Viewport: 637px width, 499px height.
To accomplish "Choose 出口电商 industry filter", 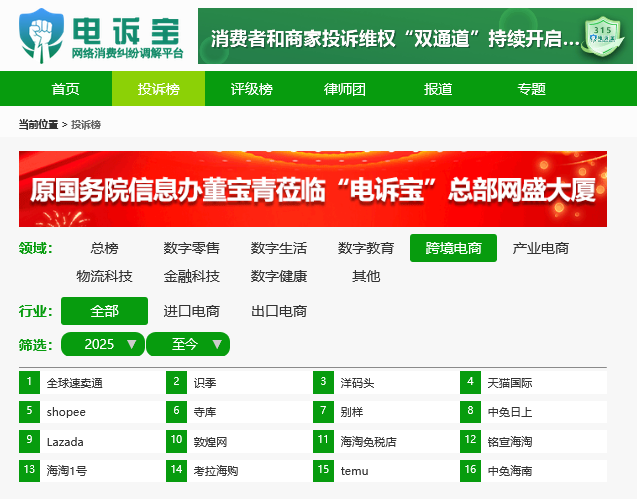I will click(279, 311).
